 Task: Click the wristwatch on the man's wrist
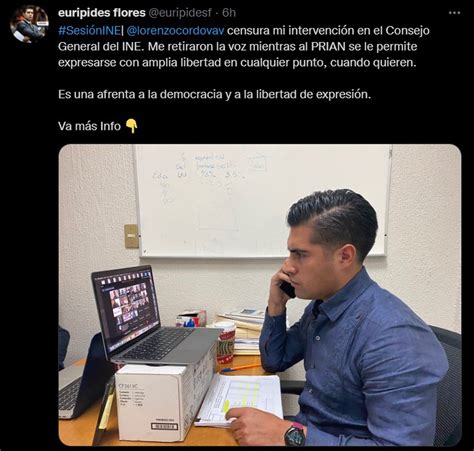click(x=295, y=434)
